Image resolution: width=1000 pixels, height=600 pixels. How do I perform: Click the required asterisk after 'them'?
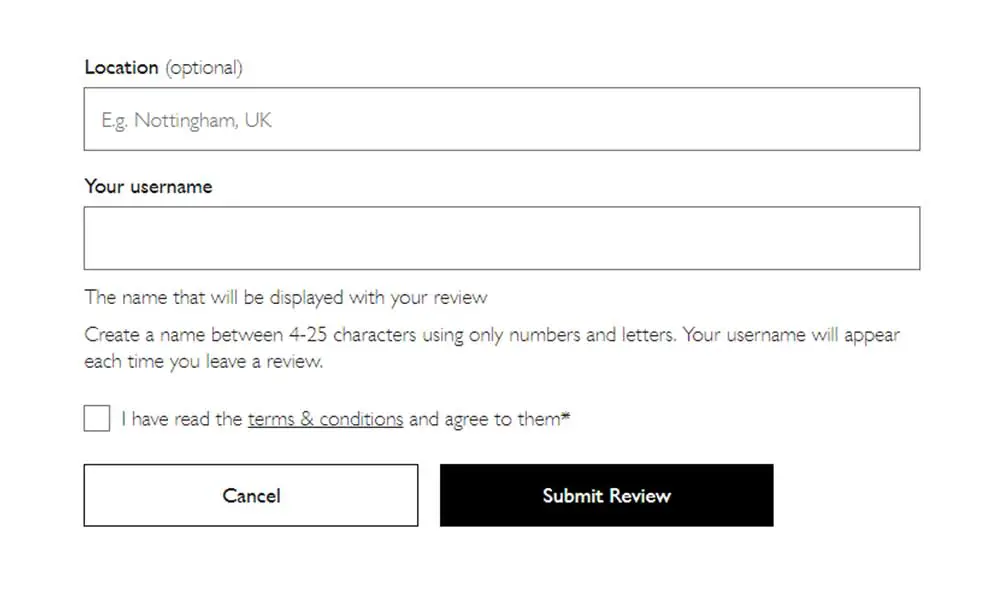(x=566, y=416)
